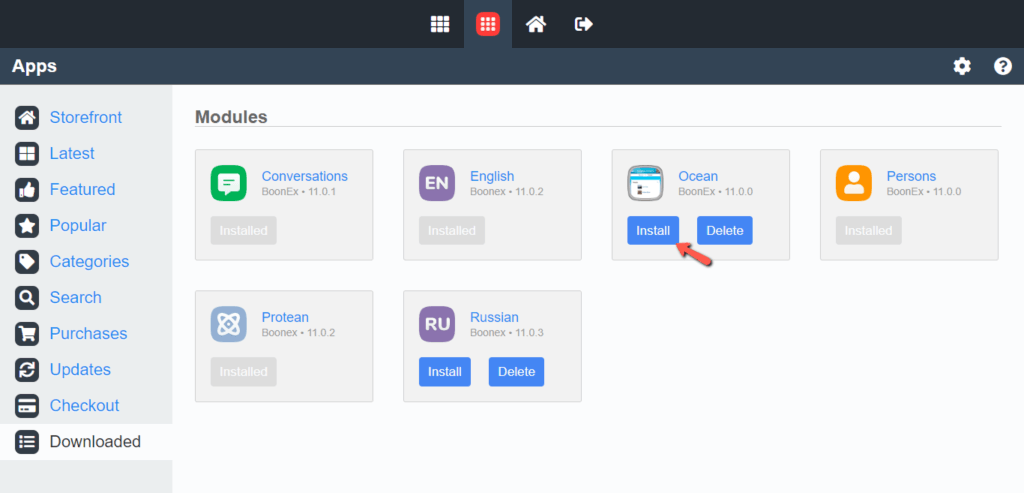Click the red apps grid icon
Image resolution: width=1024 pixels, height=493 pixels.
pyautogui.click(x=488, y=24)
